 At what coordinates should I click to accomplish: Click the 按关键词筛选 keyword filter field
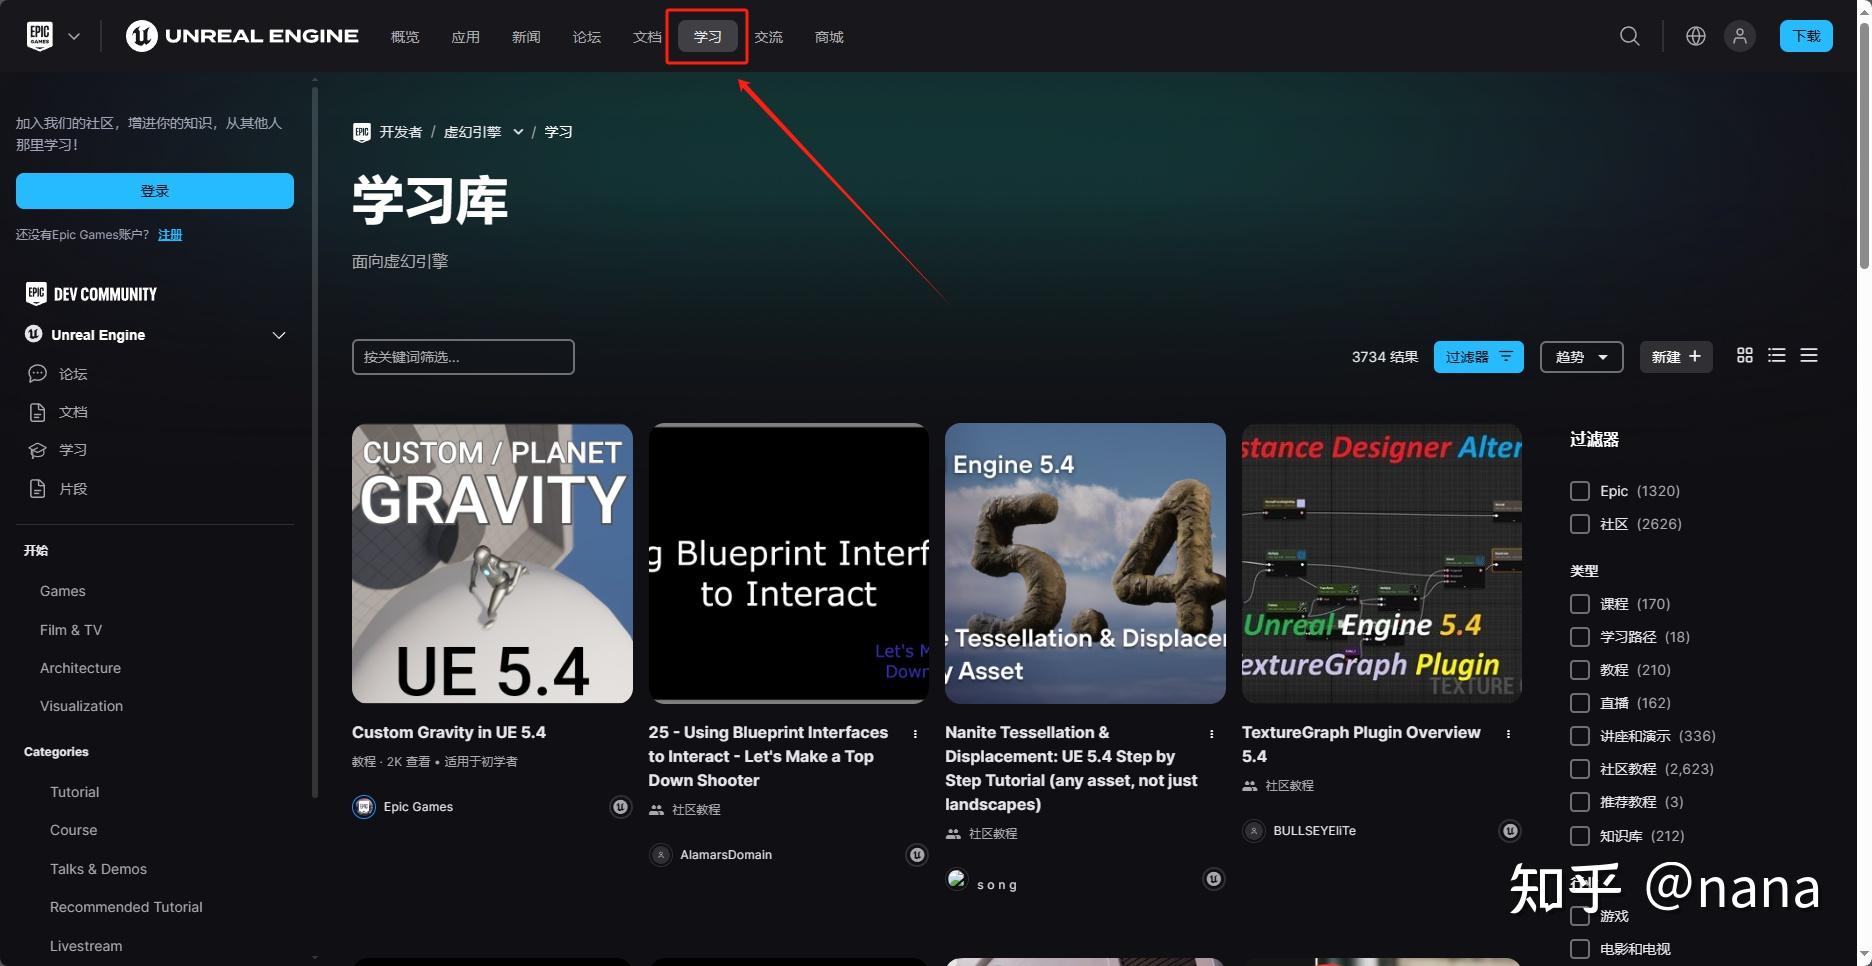click(463, 357)
